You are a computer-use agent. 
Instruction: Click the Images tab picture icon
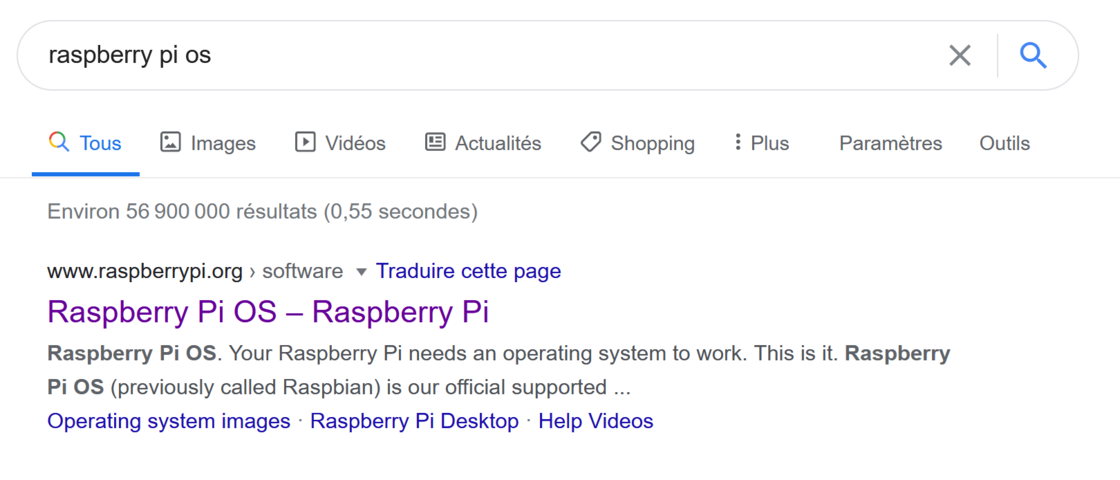click(x=170, y=142)
